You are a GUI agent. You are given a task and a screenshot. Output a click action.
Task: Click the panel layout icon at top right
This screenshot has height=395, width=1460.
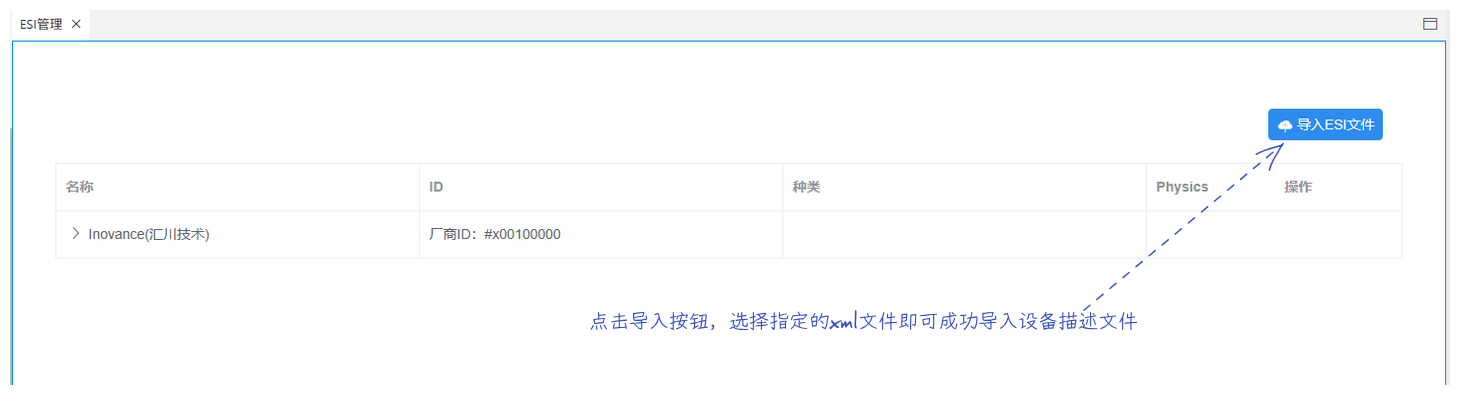(x=1430, y=24)
